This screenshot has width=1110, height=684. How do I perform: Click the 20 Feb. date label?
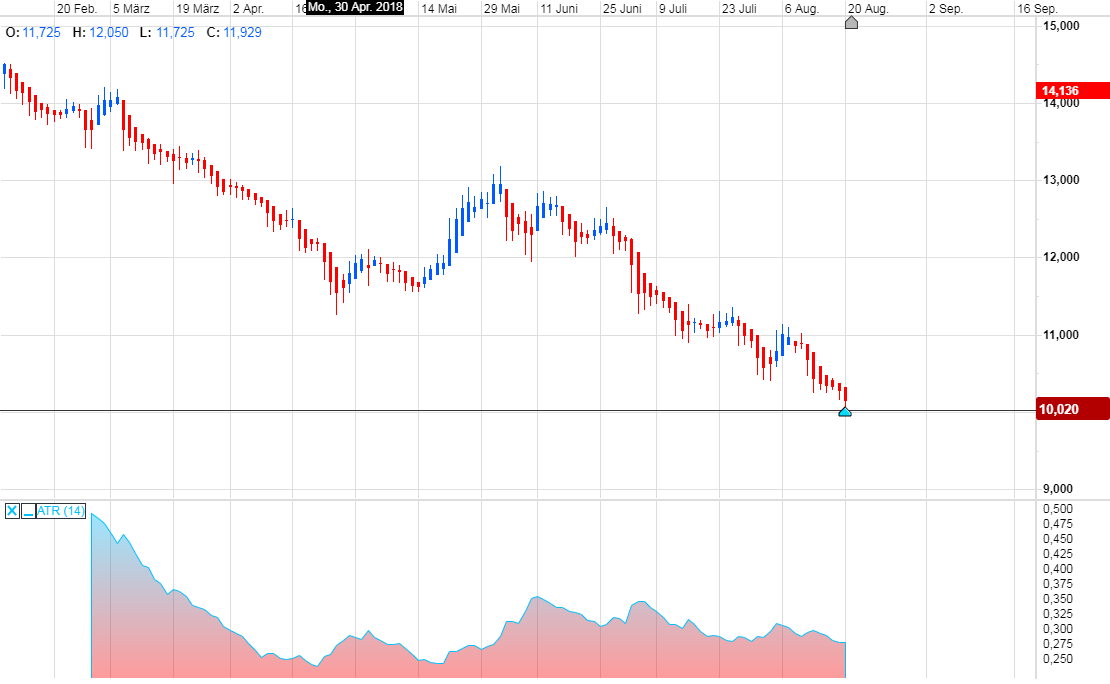pyautogui.click(x=77, y=9)
